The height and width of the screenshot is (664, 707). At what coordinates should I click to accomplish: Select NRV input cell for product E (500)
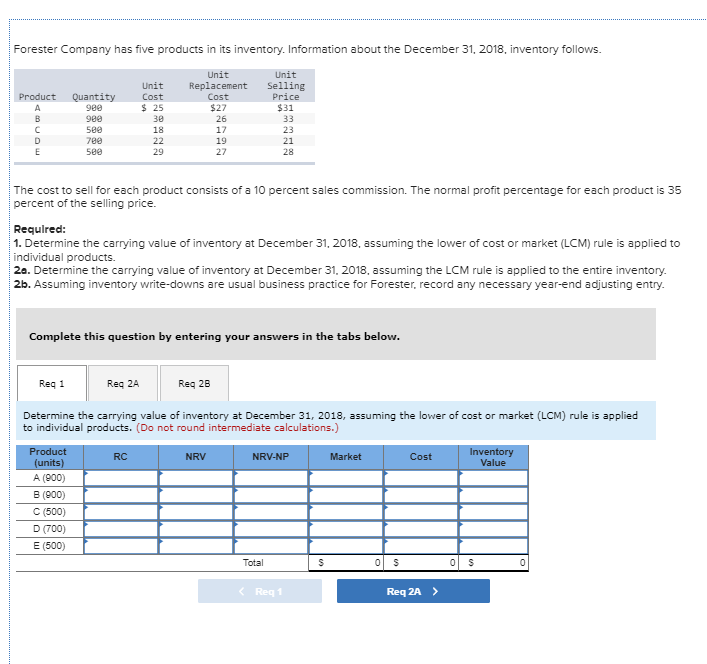(196, 546)
